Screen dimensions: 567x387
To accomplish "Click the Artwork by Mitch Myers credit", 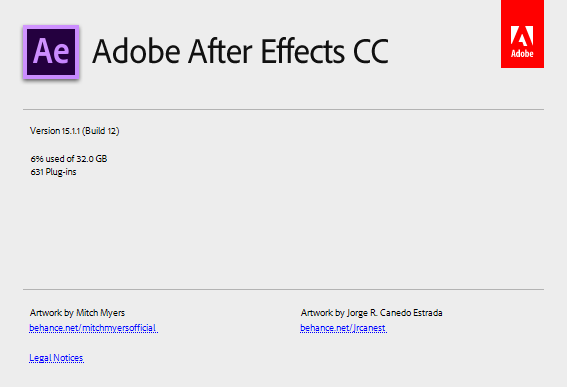I will [77, 313].
